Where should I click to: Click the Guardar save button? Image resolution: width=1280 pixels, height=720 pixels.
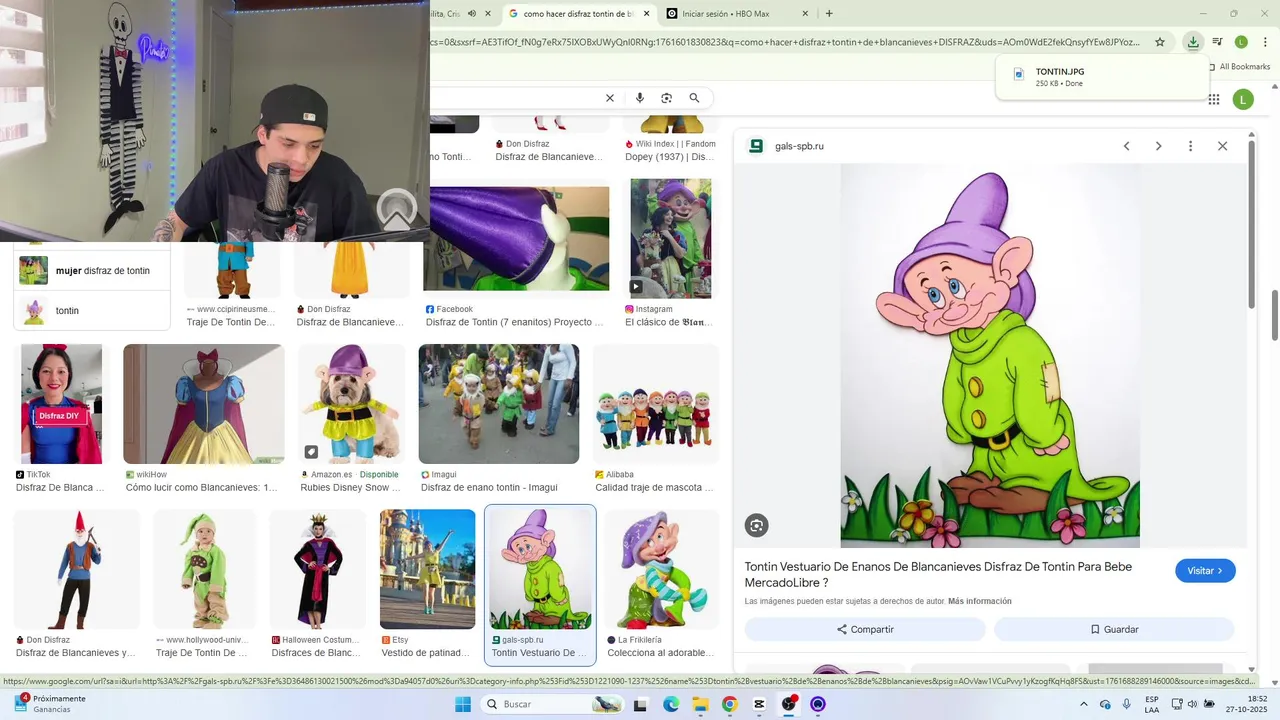(1114, 629)
